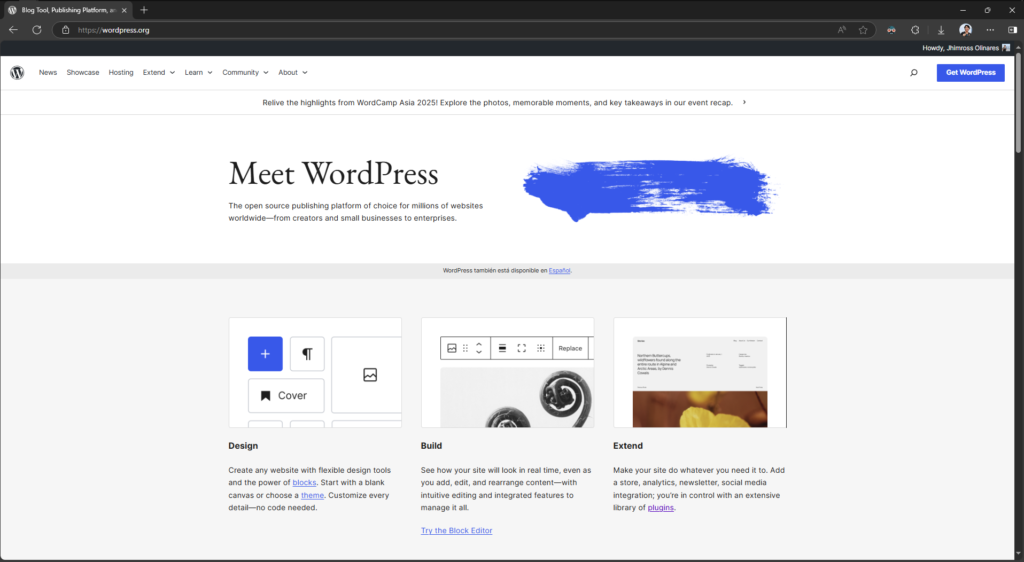
Task: Click the Español language link
Action: (559, 271)
